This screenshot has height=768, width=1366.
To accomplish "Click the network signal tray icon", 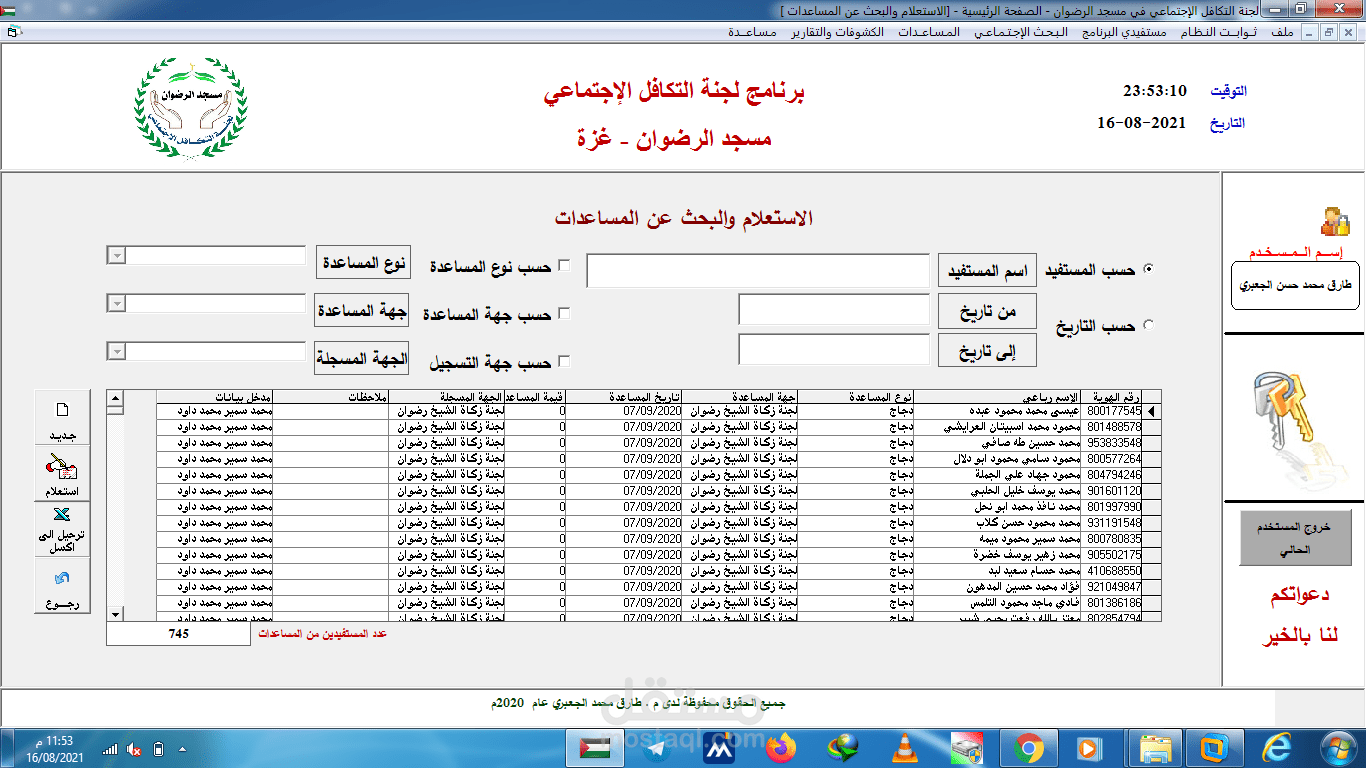I will (x=110, y=749).
